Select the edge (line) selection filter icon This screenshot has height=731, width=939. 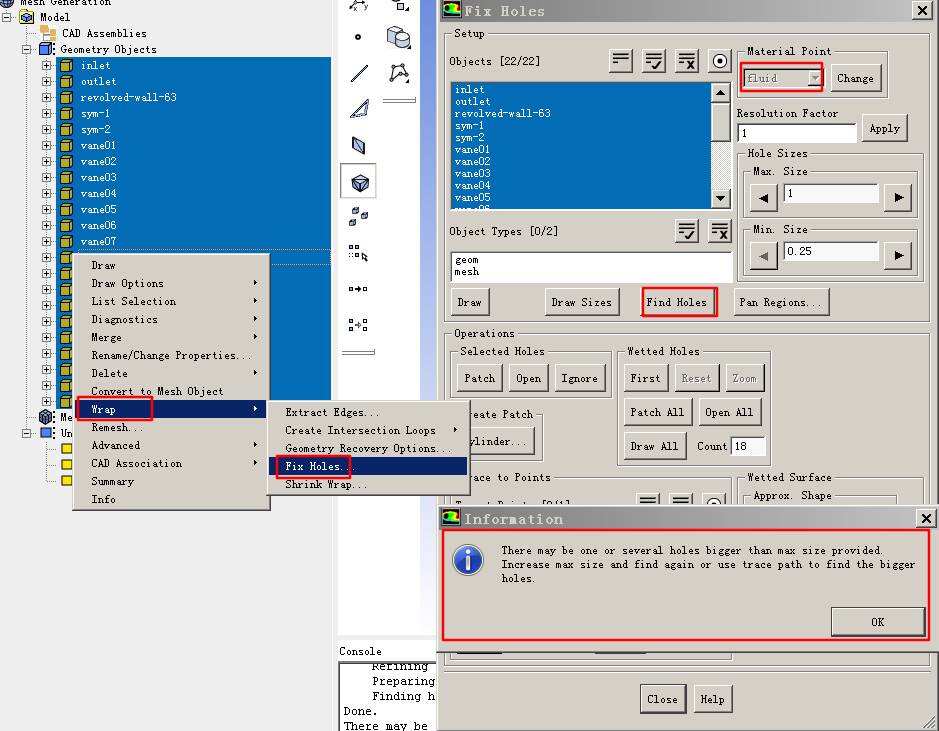pyautogui.click(x=359, y=73)
